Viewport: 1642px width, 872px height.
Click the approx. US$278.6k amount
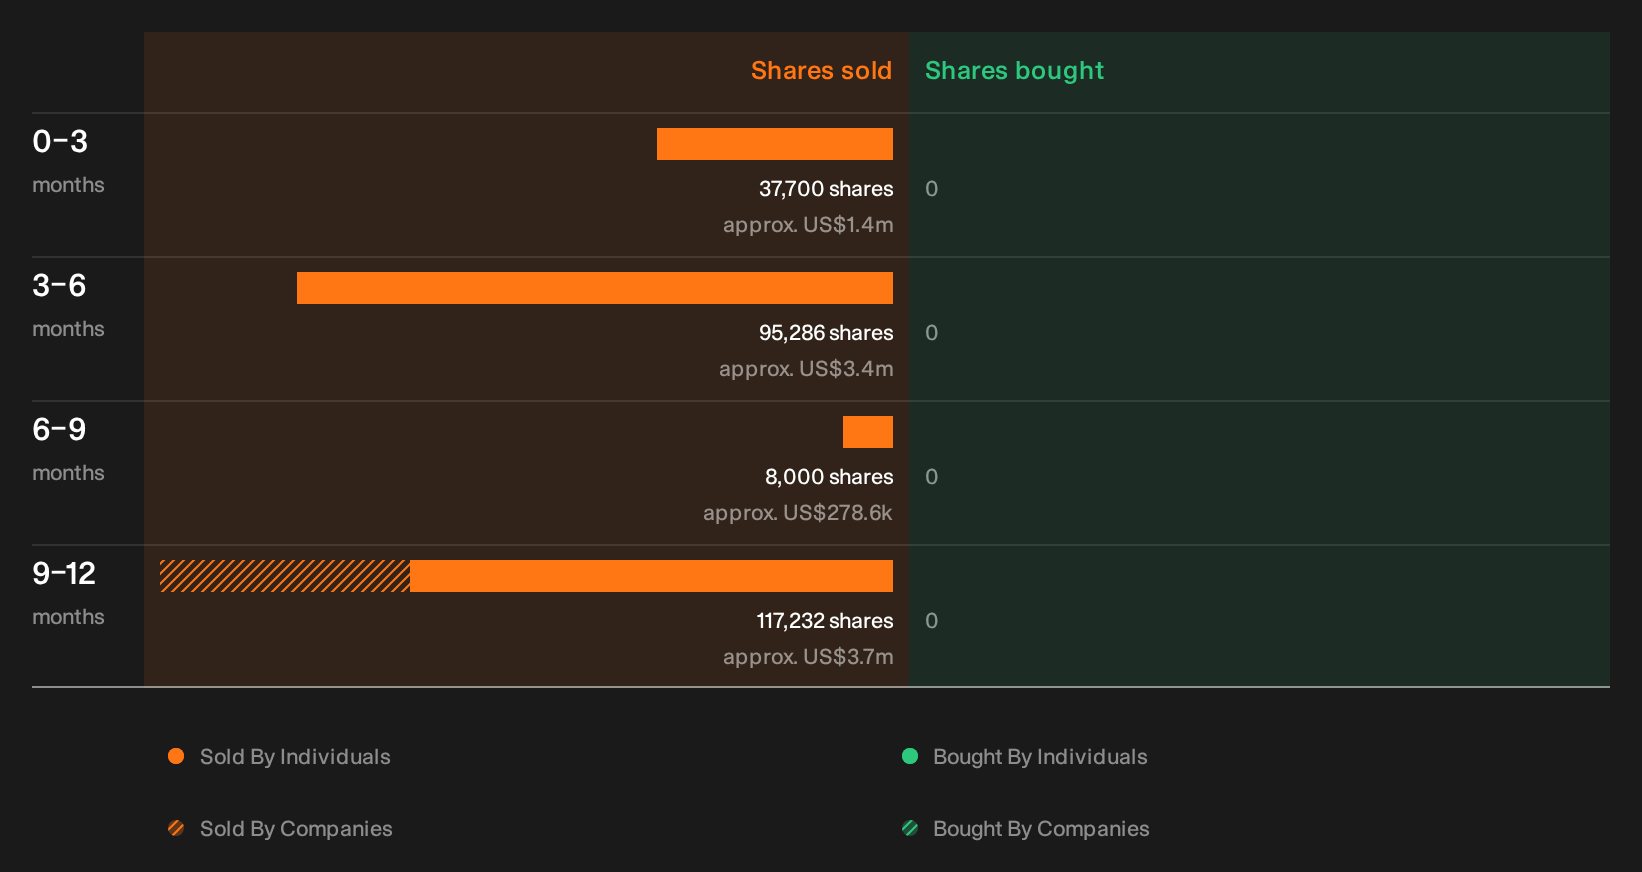pyautogui.click(x=798, y=513)
